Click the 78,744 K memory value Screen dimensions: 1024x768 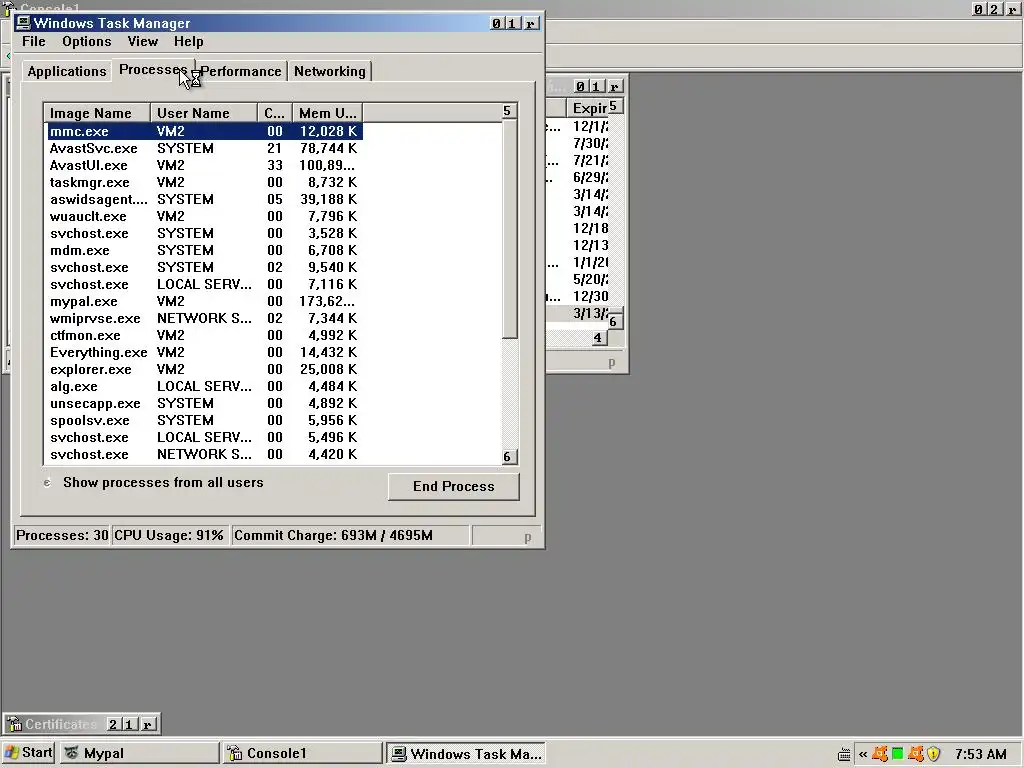coord(328,148)
